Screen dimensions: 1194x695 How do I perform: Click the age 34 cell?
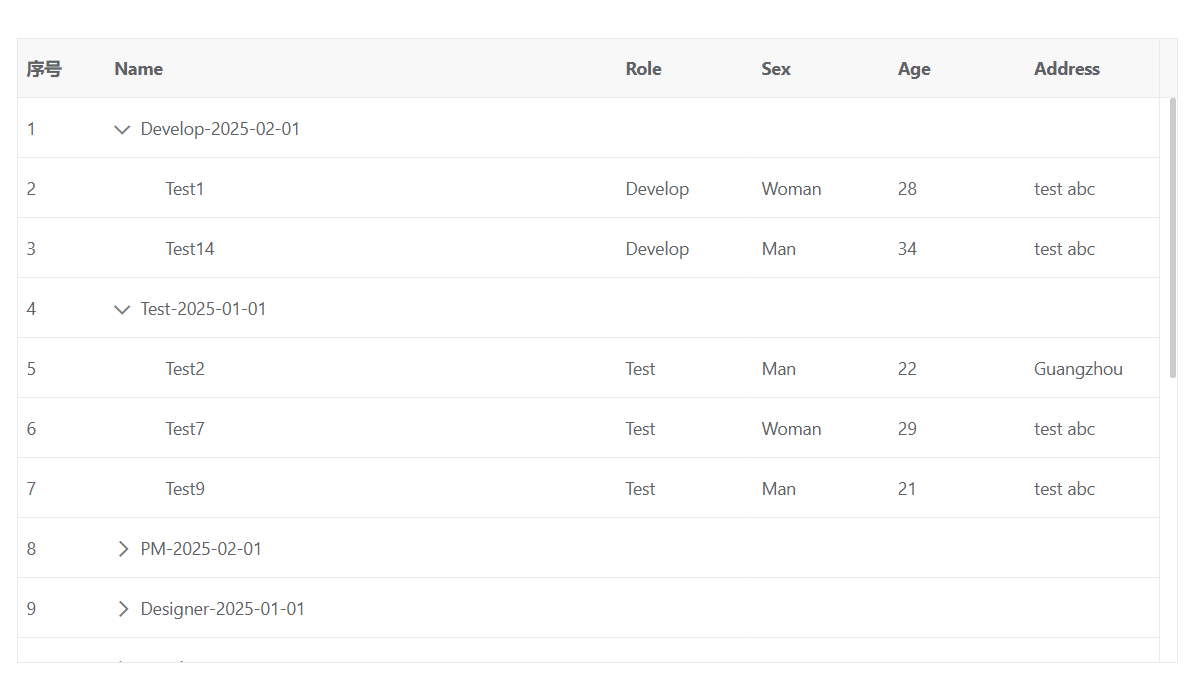click(907, 249)
